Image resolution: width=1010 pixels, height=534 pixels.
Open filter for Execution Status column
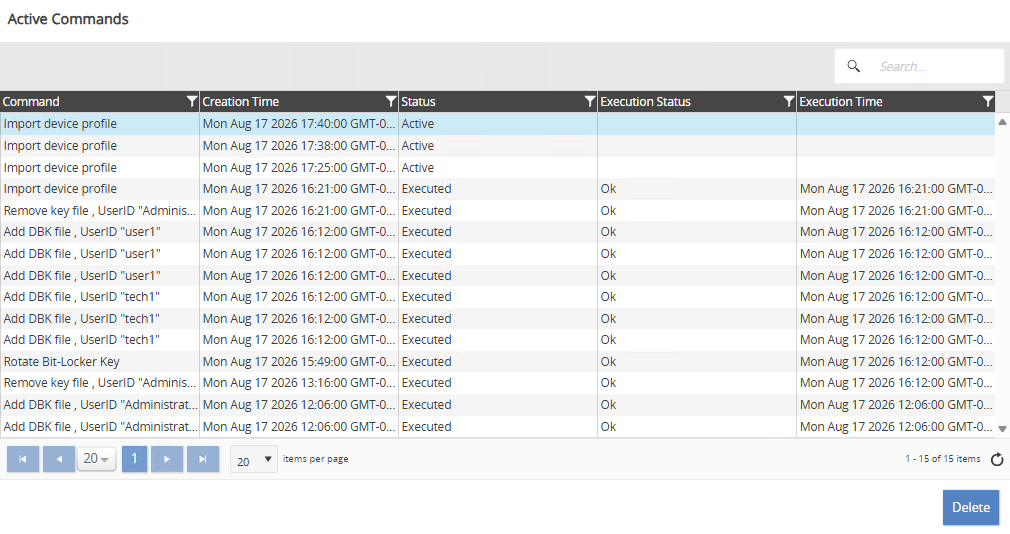coord(788,101)
